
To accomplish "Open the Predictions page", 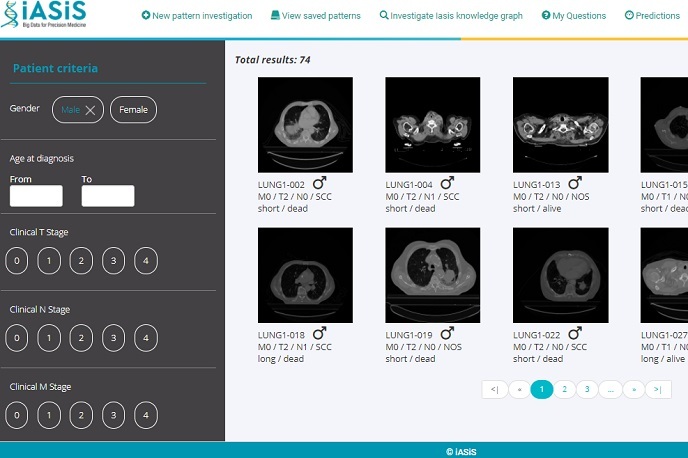I will click(x=652, y=16).
